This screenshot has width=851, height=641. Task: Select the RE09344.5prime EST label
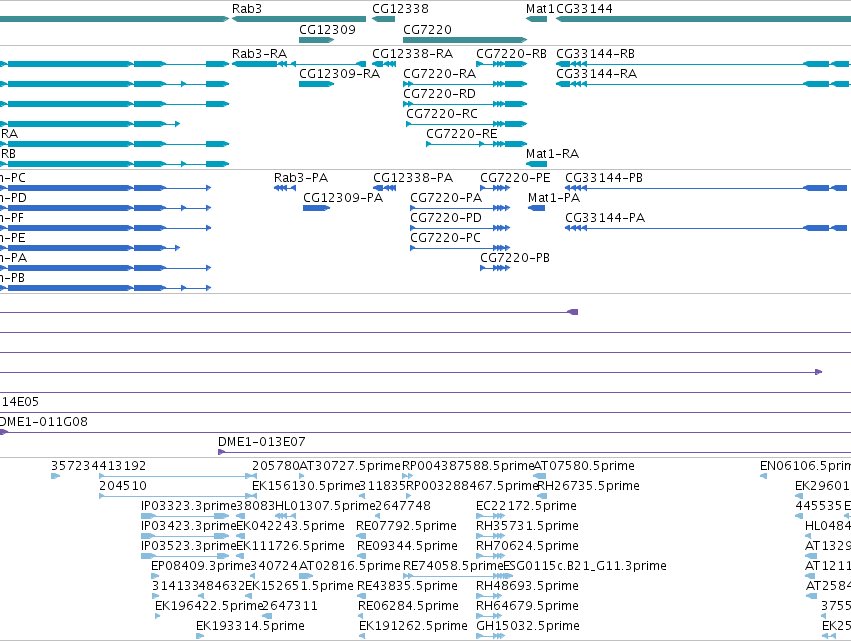tap(408, 545)
